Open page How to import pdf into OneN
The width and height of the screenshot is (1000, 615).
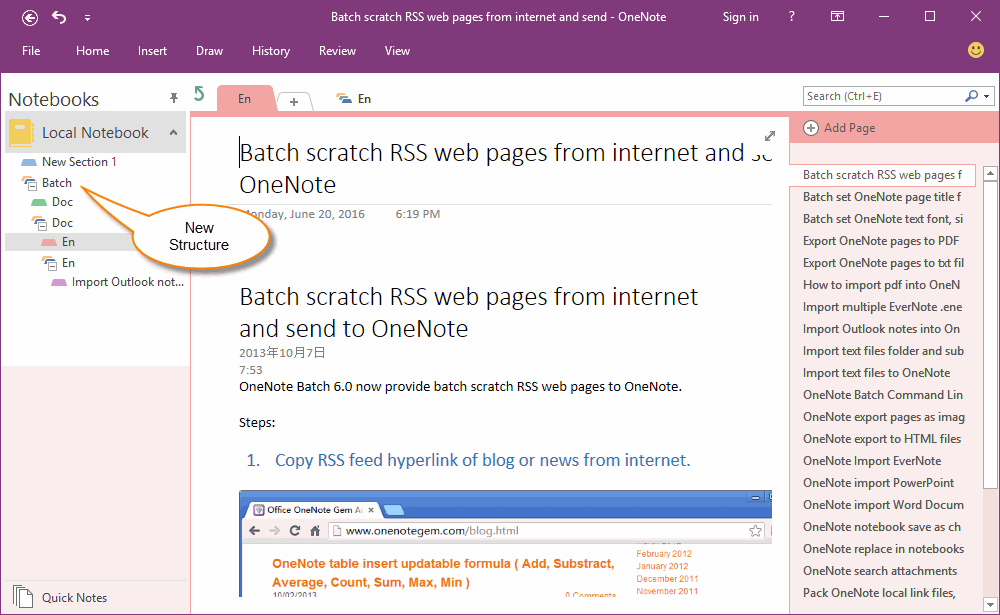tap(882, 285)
